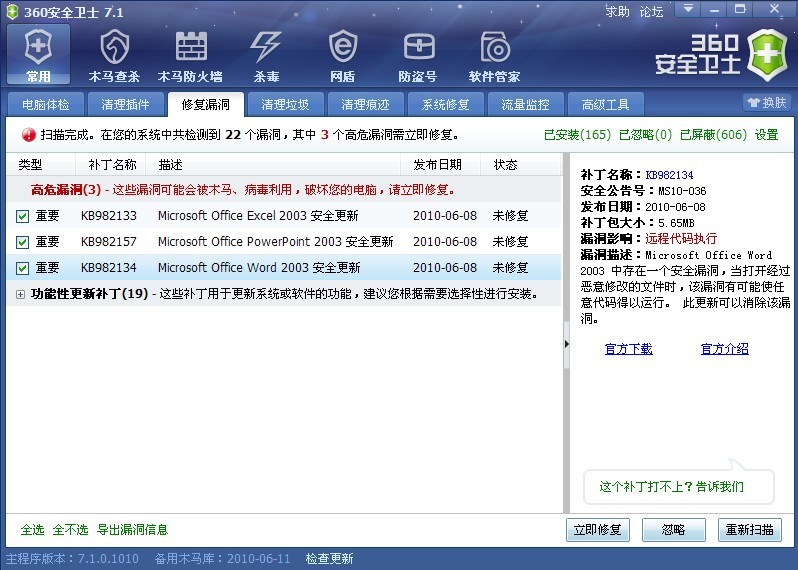Uncheck the KB982157 PowerPoint patch checkbox
This screenshot has width=798, height=570.
22,242
